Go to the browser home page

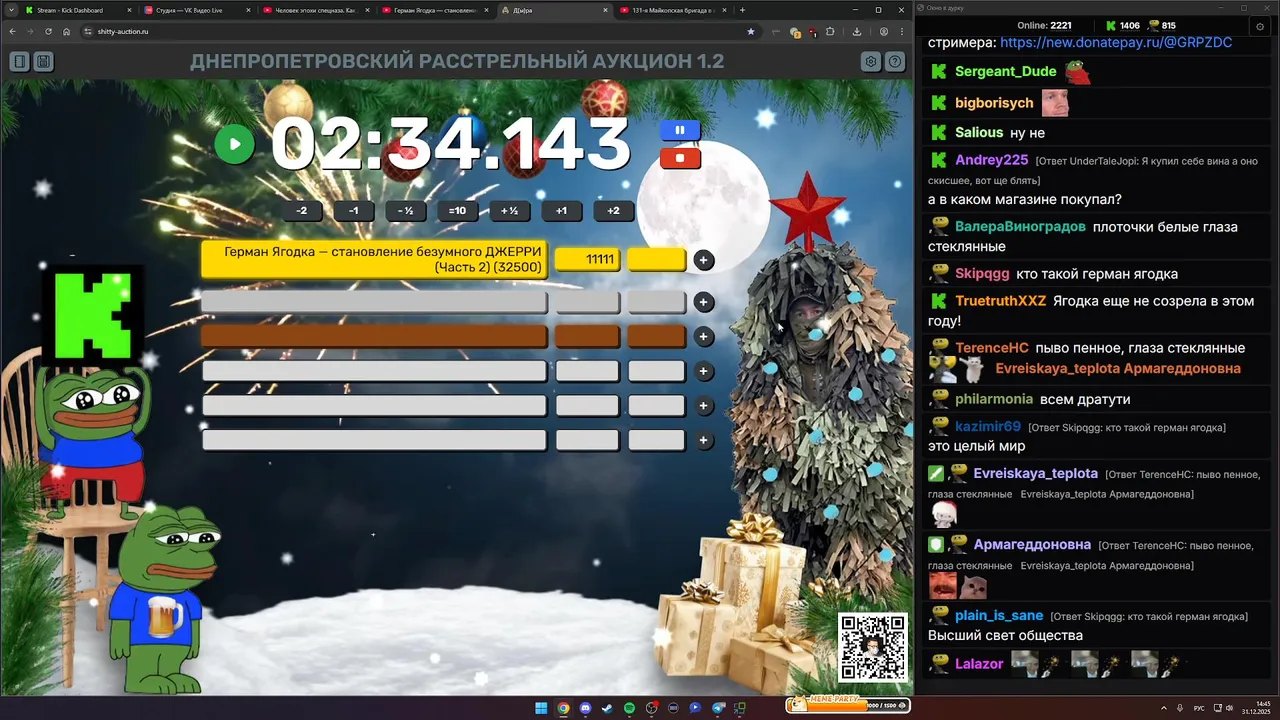click(x=66, y=31)
